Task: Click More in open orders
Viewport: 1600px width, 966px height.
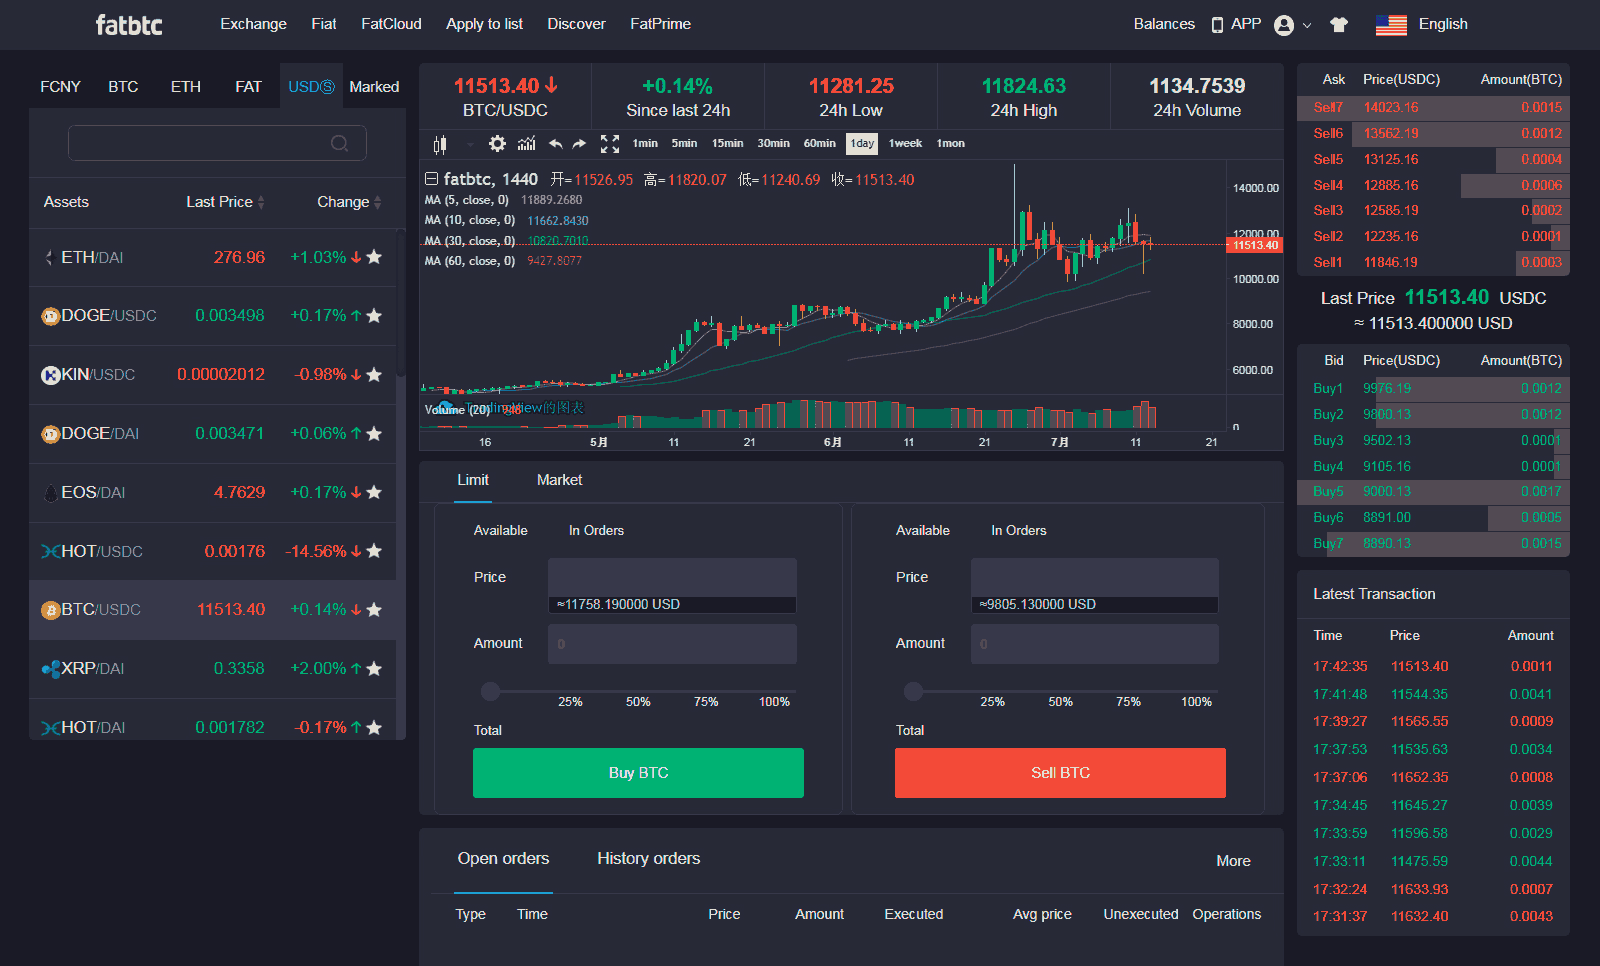Action: tap(1233, 861)
